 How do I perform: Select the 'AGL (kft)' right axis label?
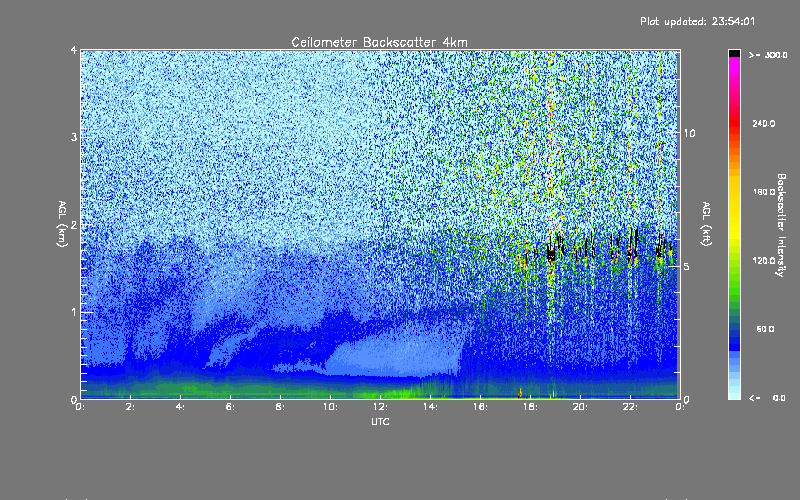pyautogui.click(x=706, y=224)
